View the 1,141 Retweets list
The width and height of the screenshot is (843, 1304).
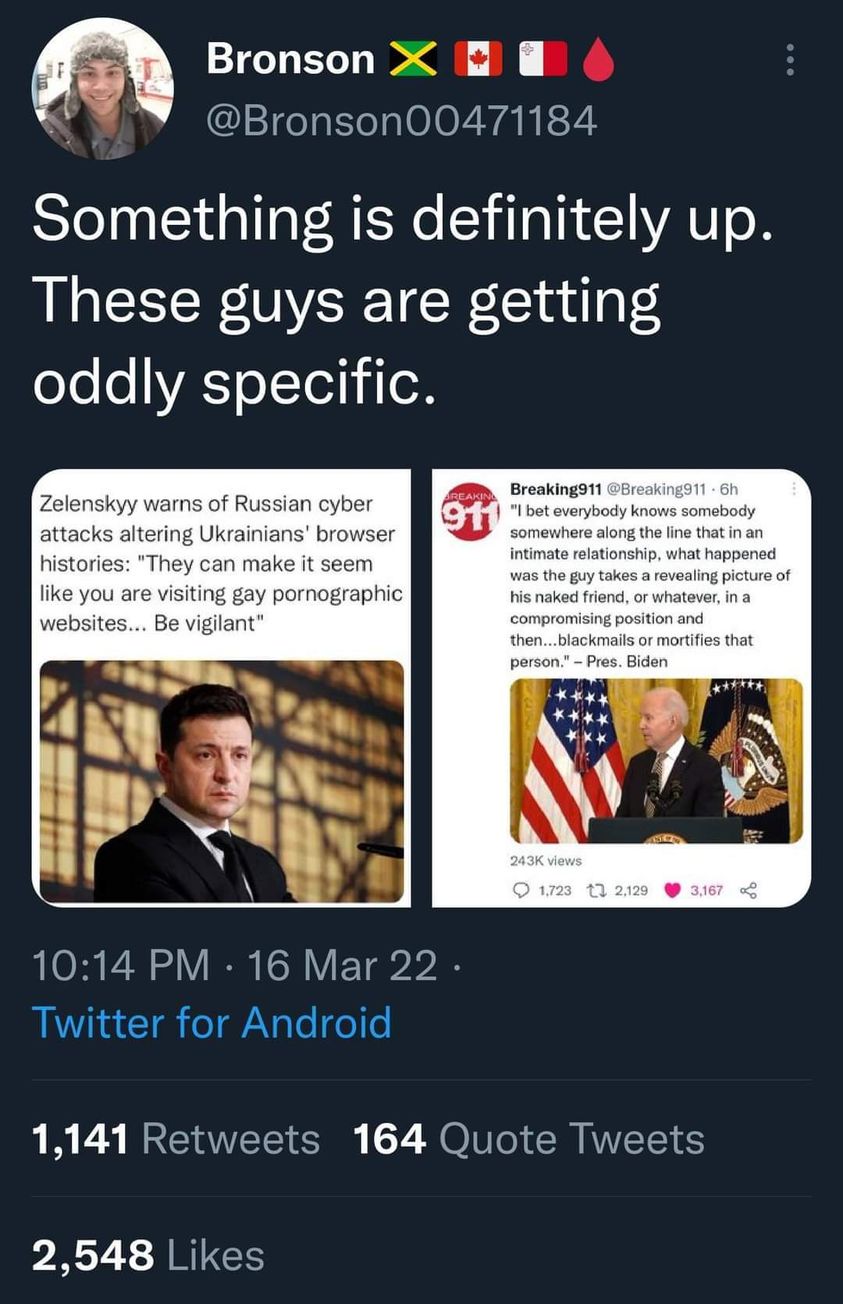click(x=176, y=1139)
